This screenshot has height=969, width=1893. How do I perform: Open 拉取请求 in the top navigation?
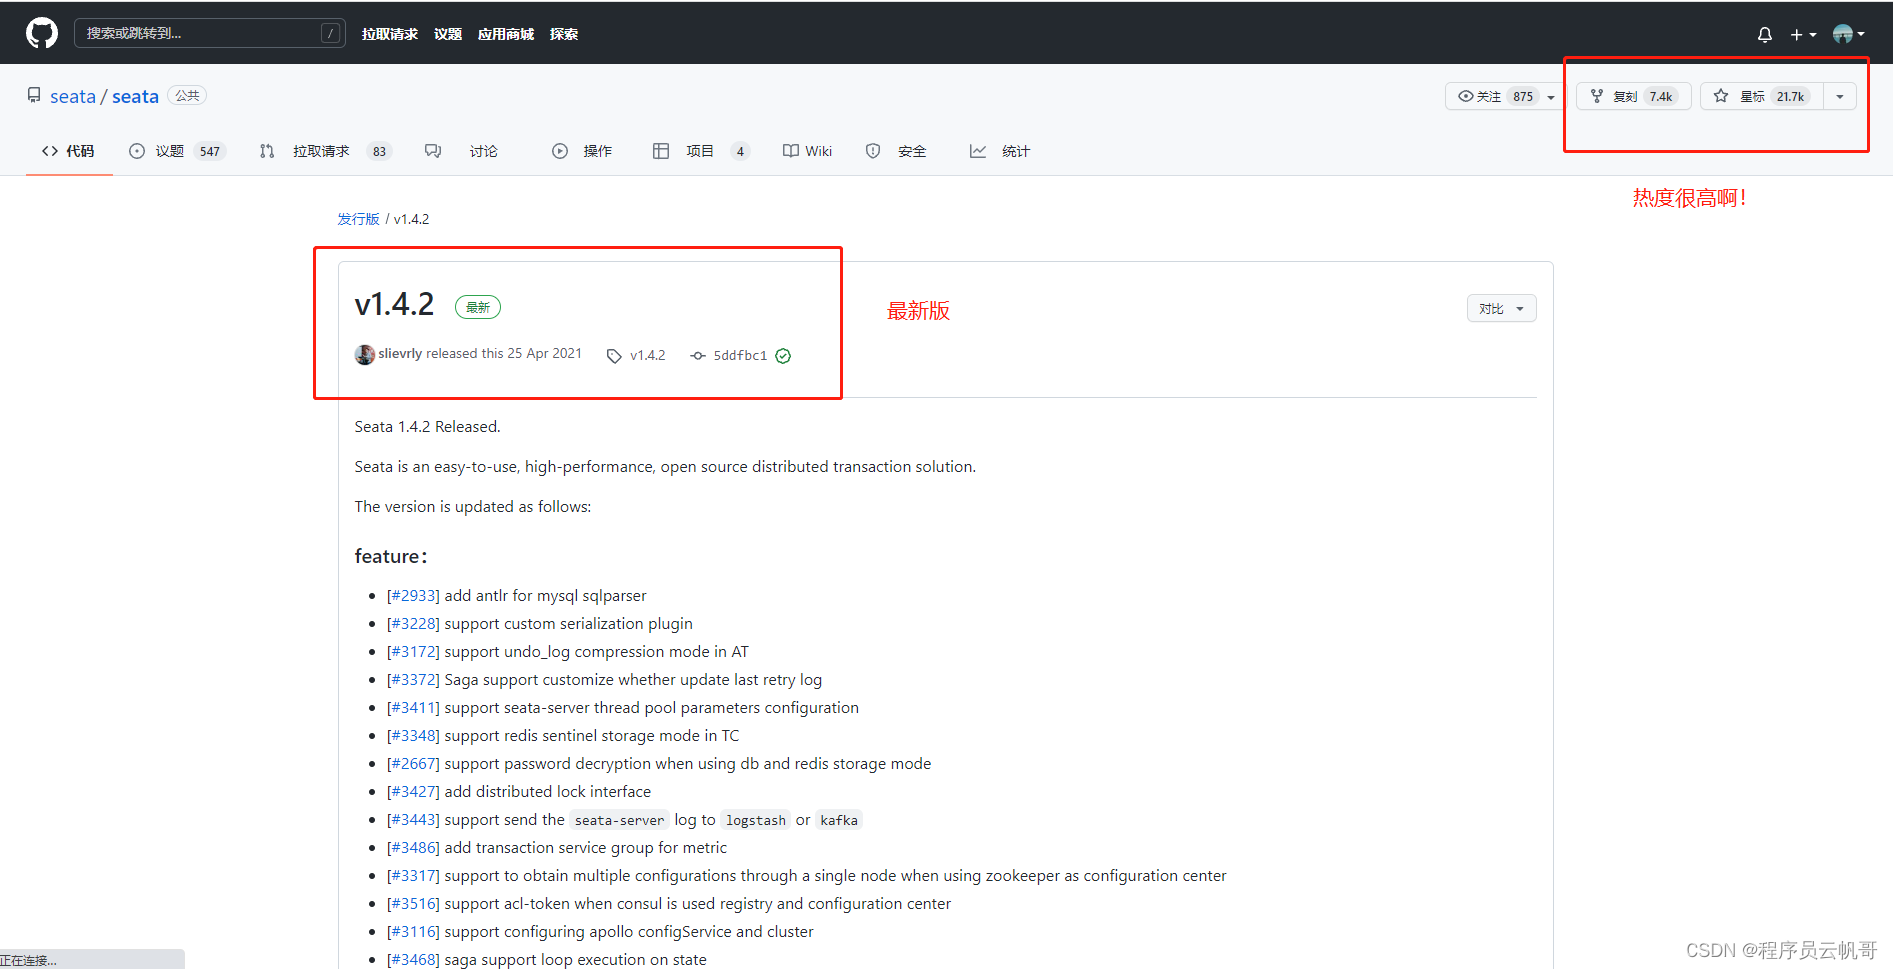(x=390, y=34)
